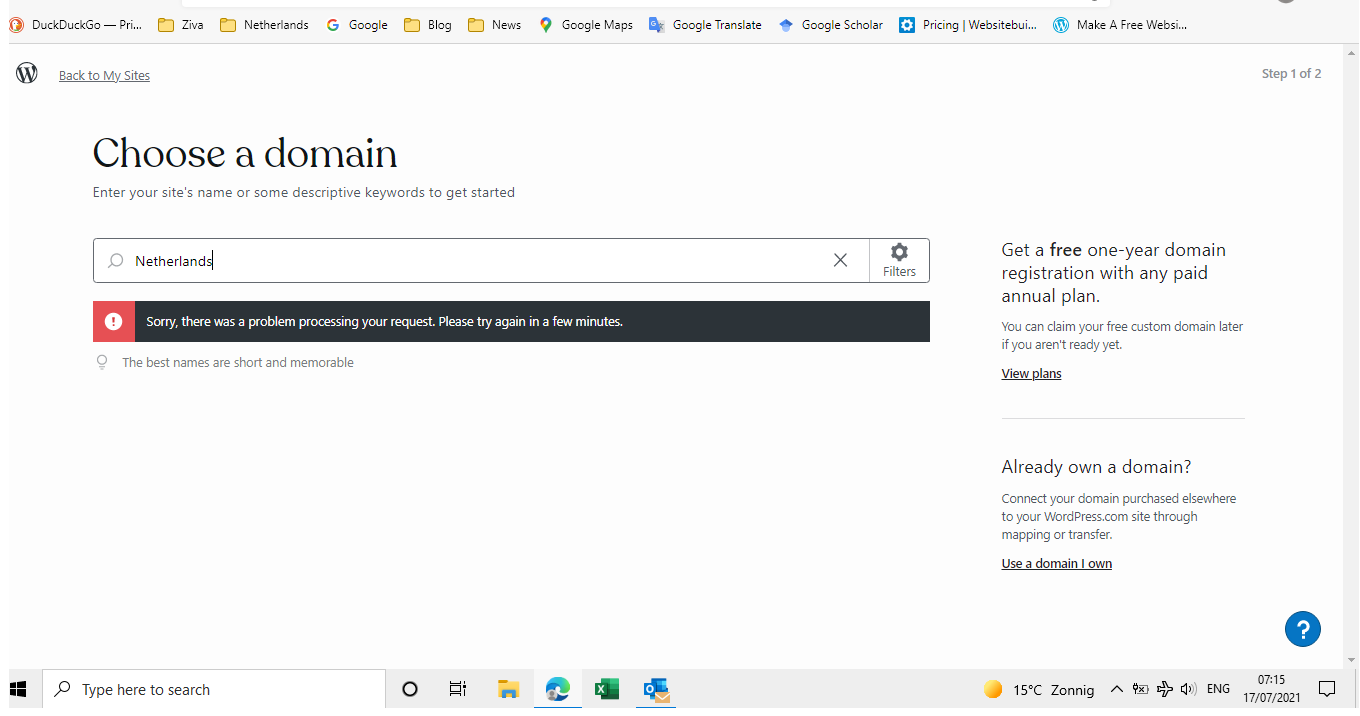The width and height of the screenshot is (1360, 716).
Task: Open the clock showing 07:15
Action: [x=1271, y=688]
